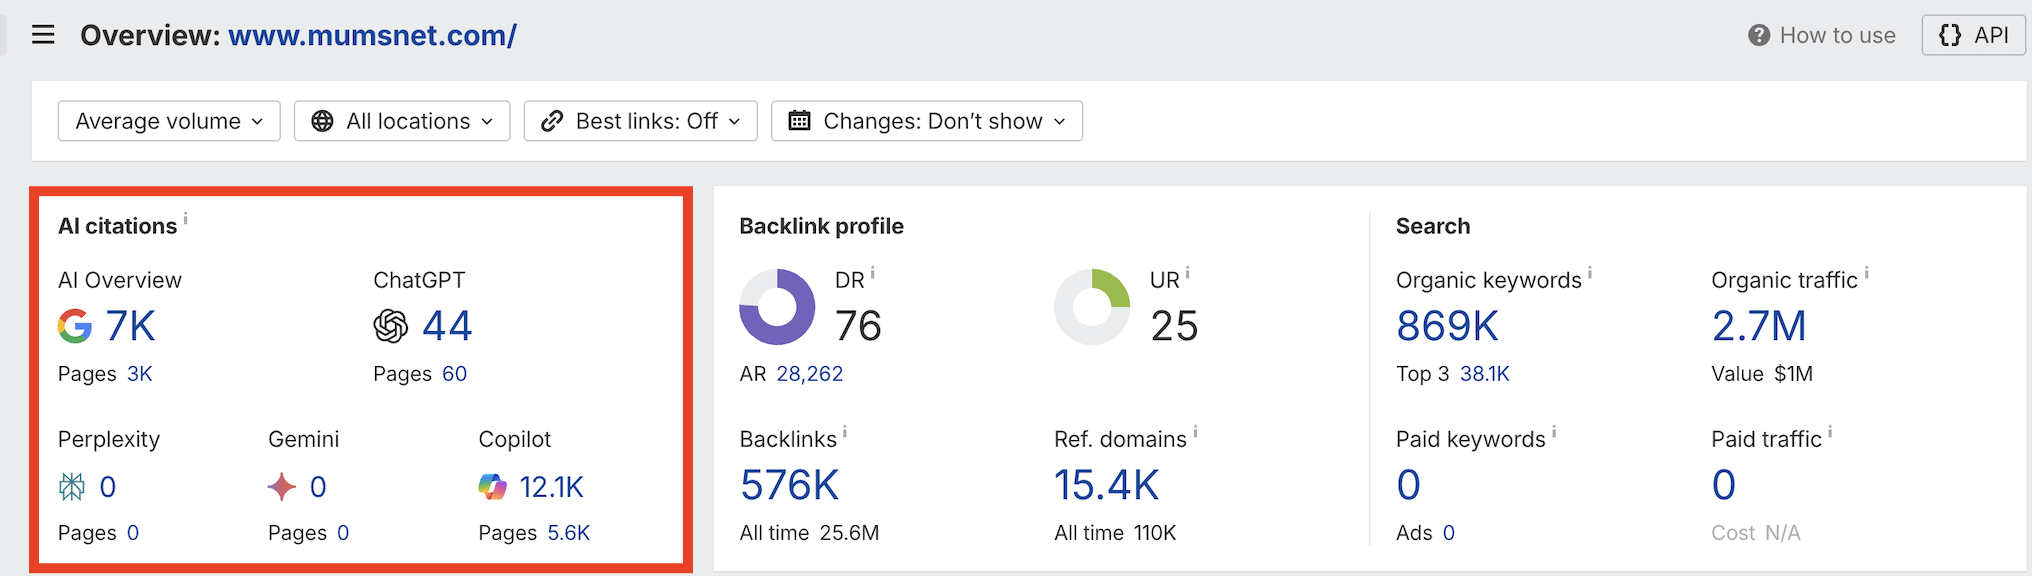Viewport: 2032px width, 576px height.
Task: Open the 15.4K referring domains link
Action: (x=1106, y=486)
